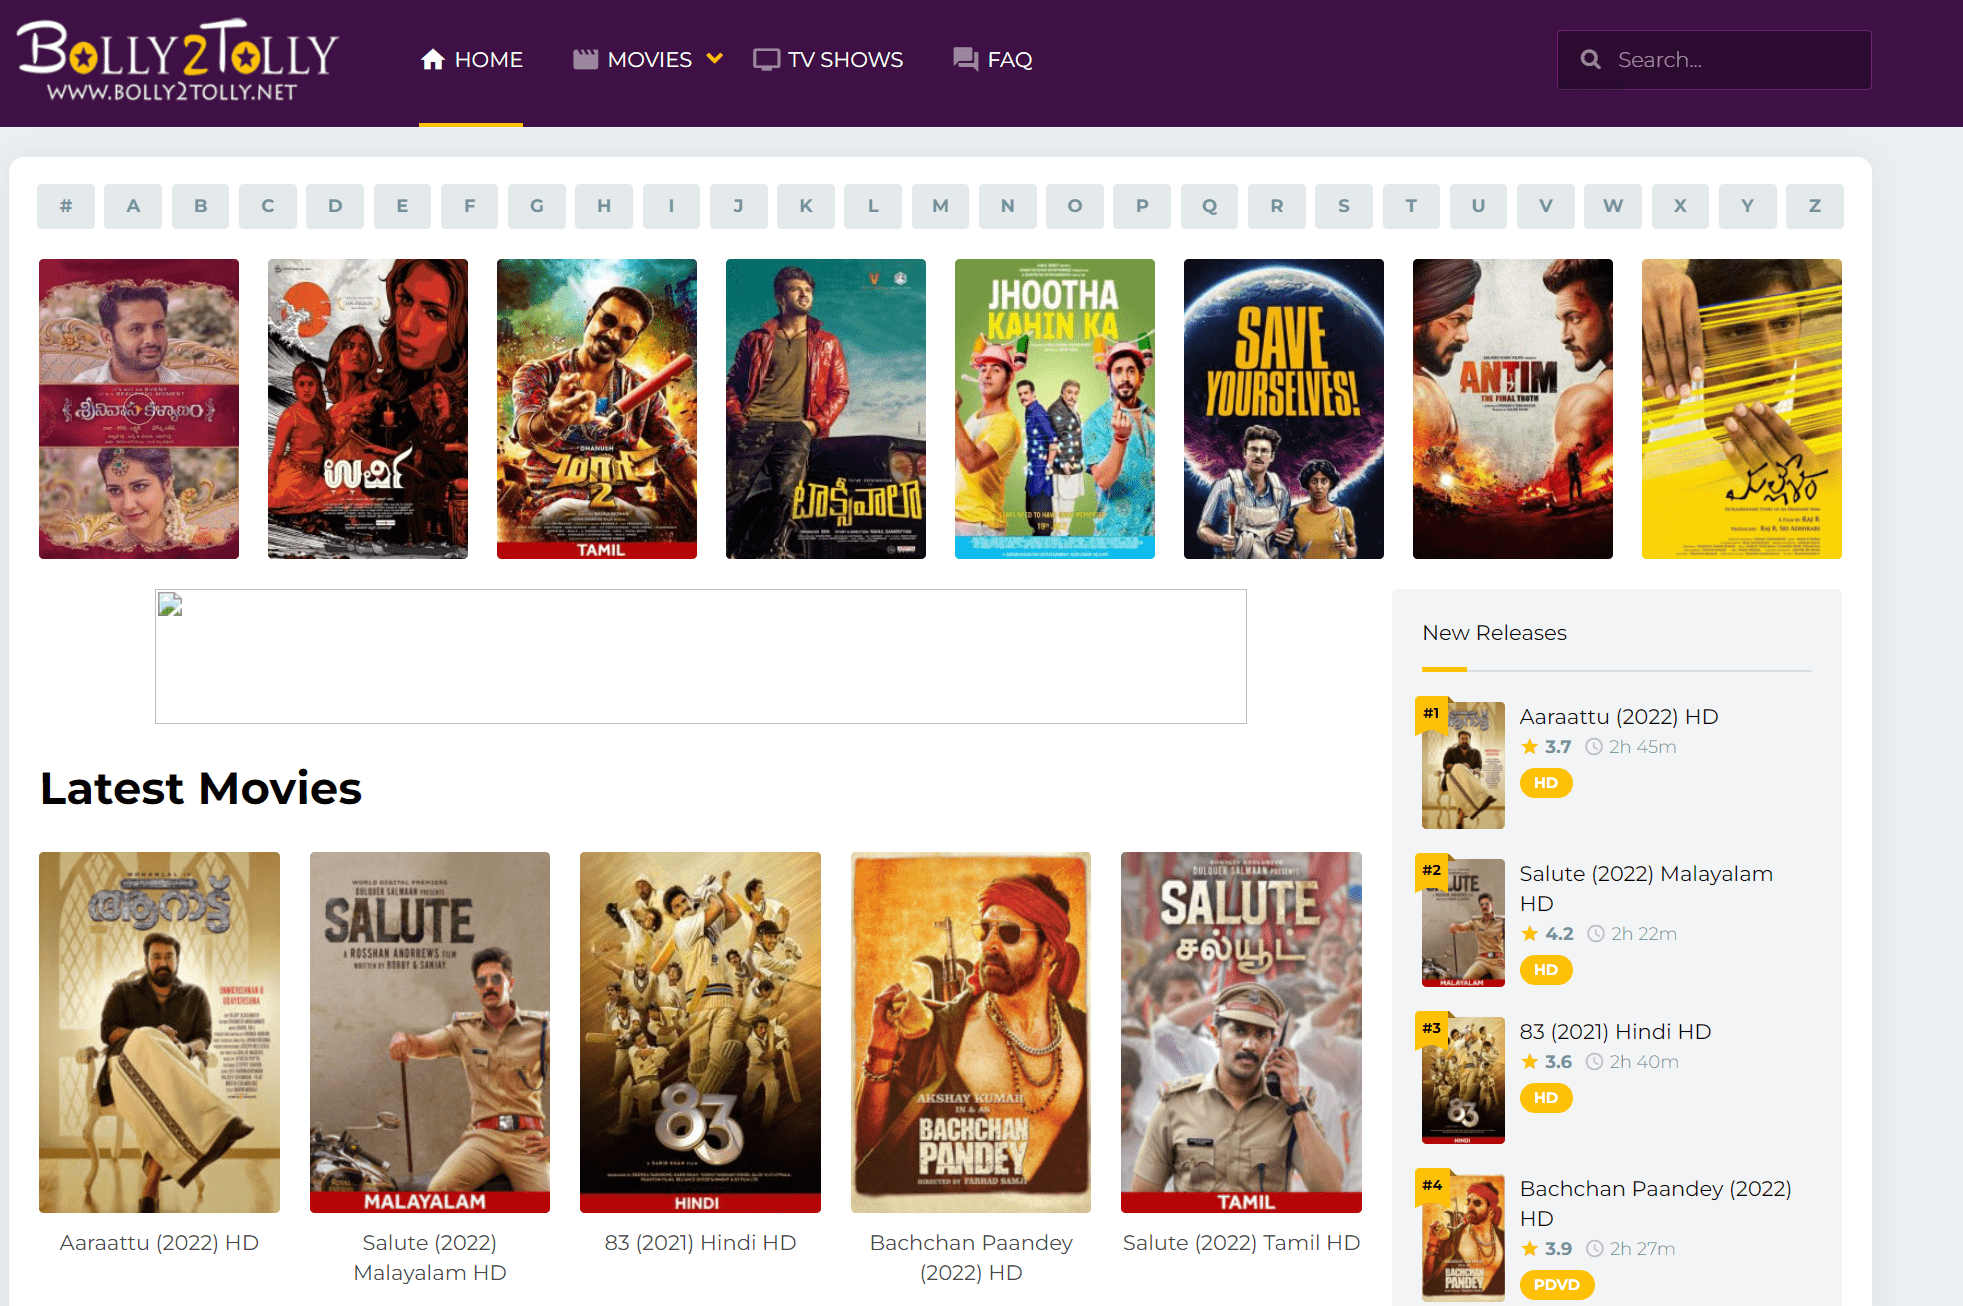This screenshot has width=1963, height=1306.
Task: Filter movies by letter S
Action: (1344, 206)
